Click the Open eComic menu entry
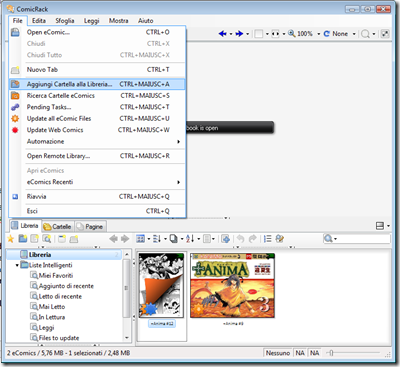Image resolution: width=400 pixels, height=367 pixels. pos(97,32)
